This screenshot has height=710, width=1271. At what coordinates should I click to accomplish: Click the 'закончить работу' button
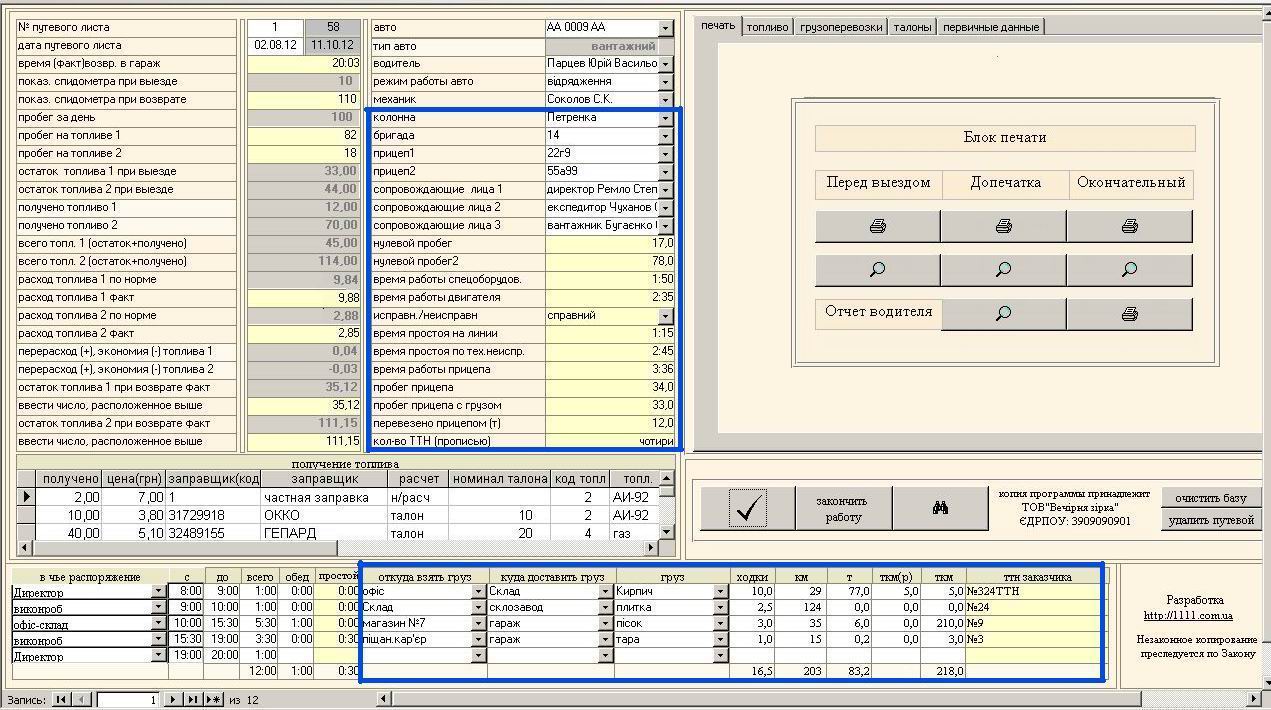tap(843, 509)
